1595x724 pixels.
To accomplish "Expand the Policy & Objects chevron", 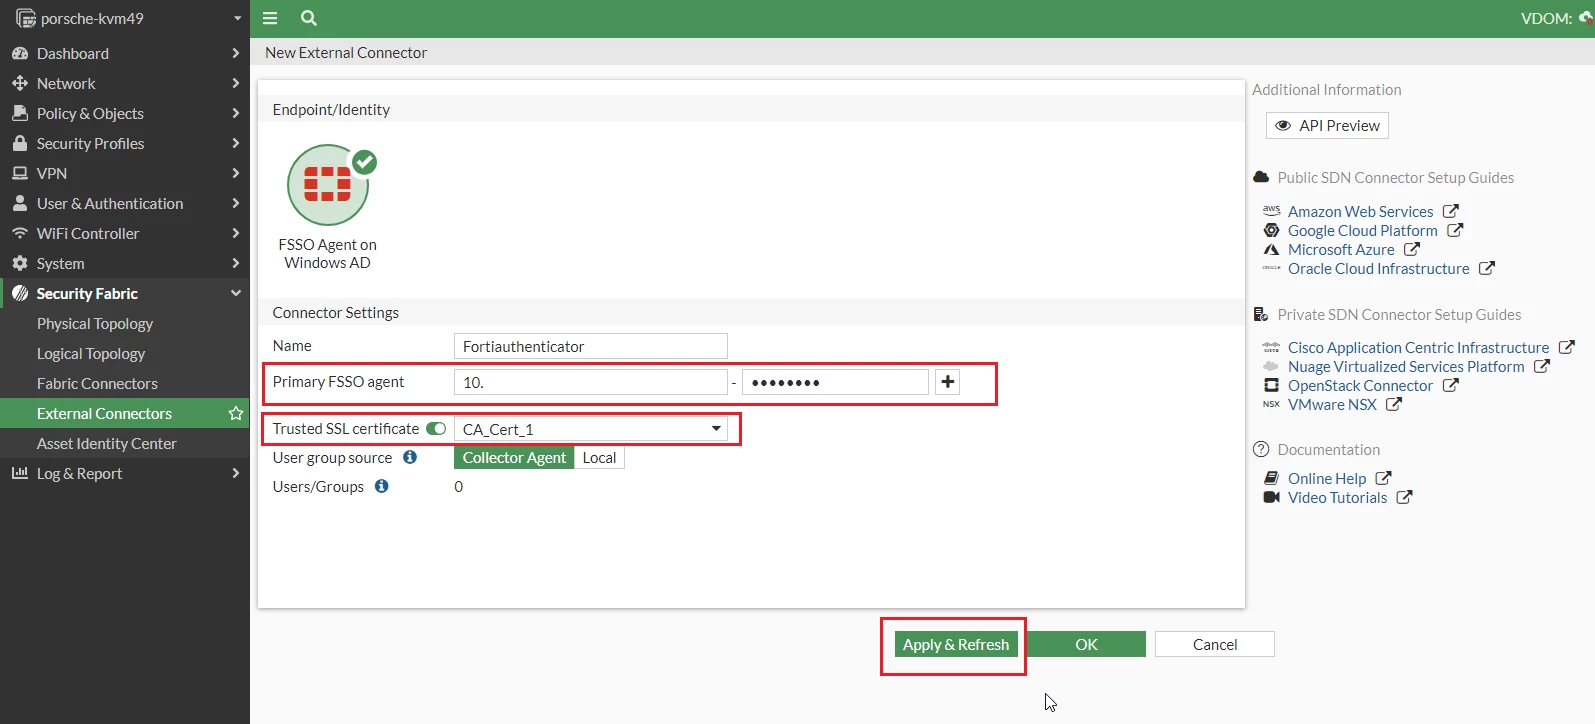I will (236, 113).
